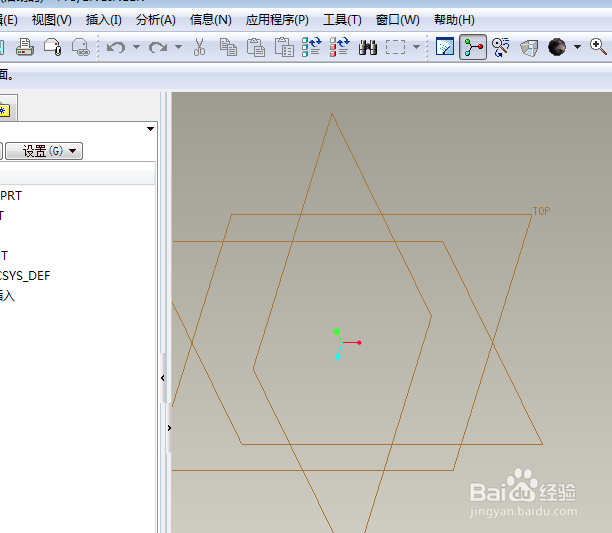Click the Paste Special icon
The width and height of the screenshot is (612, 533).
pos(284,47)
